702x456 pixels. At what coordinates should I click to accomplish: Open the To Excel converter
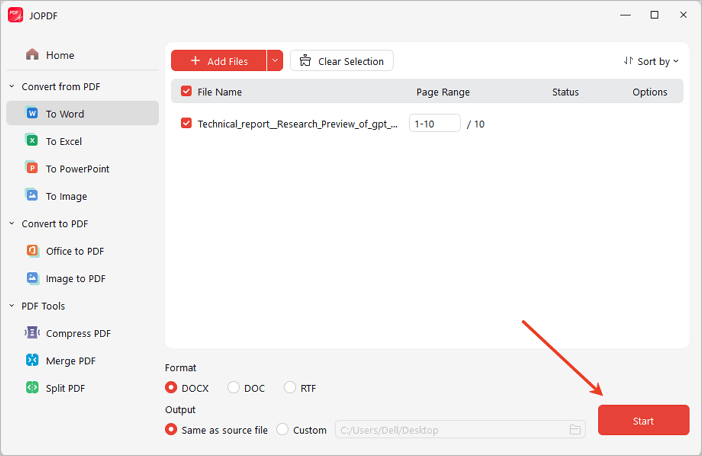(82, 141)
